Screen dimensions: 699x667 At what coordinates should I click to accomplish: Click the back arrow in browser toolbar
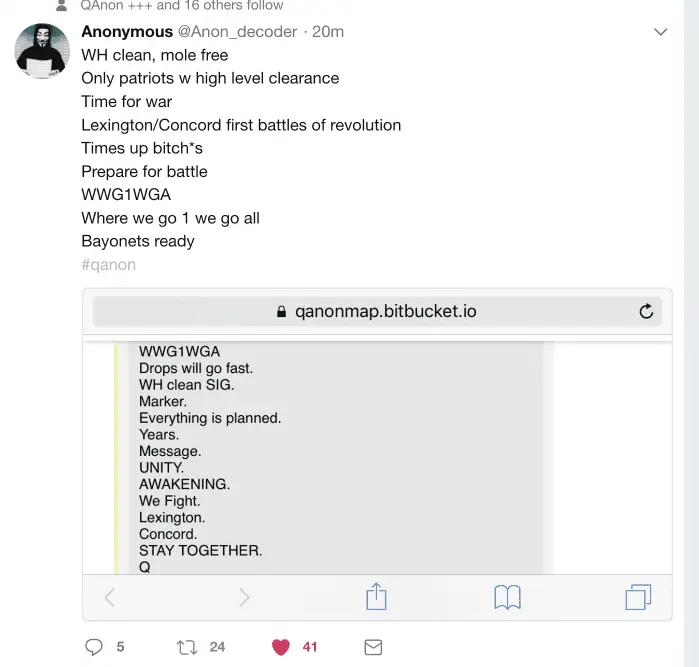(110, 597)
